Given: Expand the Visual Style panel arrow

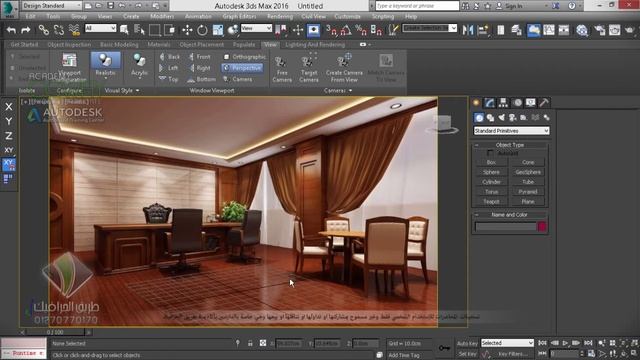Looking at the screenshot, I should point(138,91).
